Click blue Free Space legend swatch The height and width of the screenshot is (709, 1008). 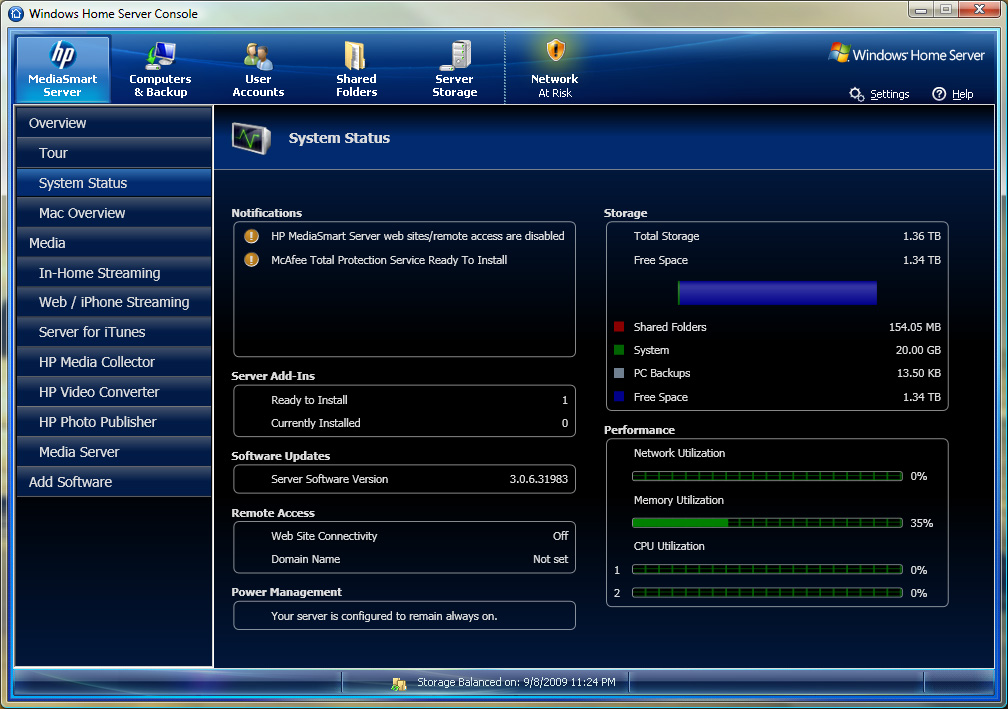(x=619, y=397)
